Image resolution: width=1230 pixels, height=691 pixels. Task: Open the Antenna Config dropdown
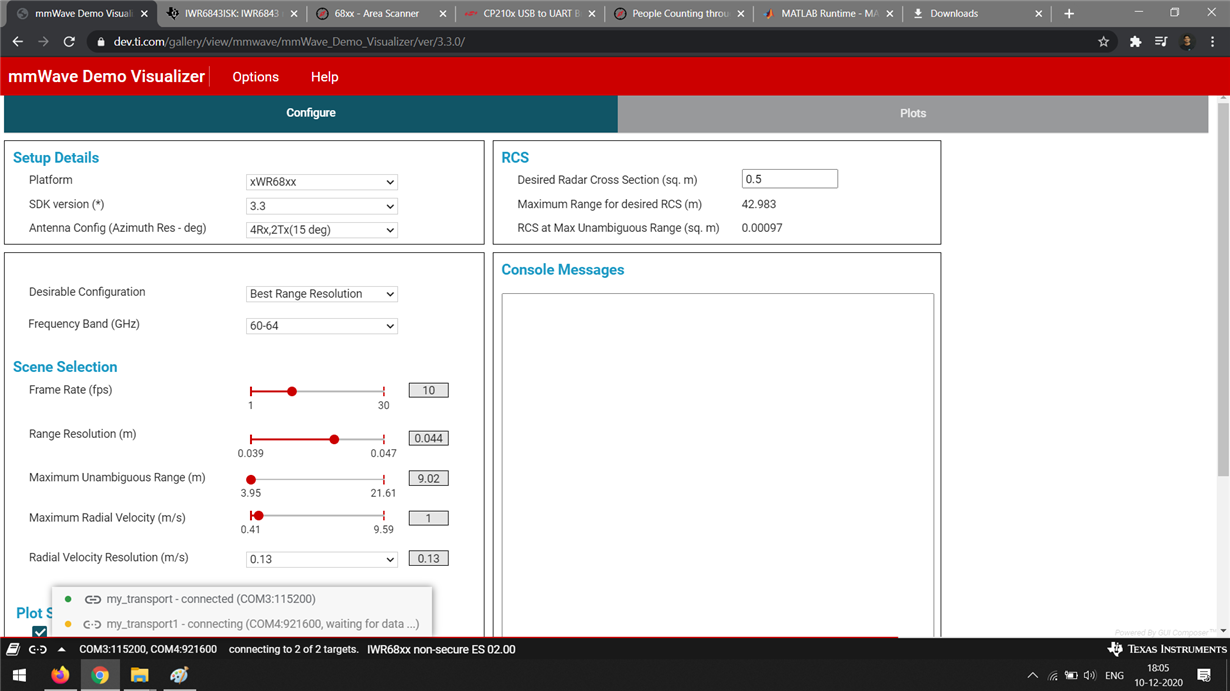[x=322, y=230]
